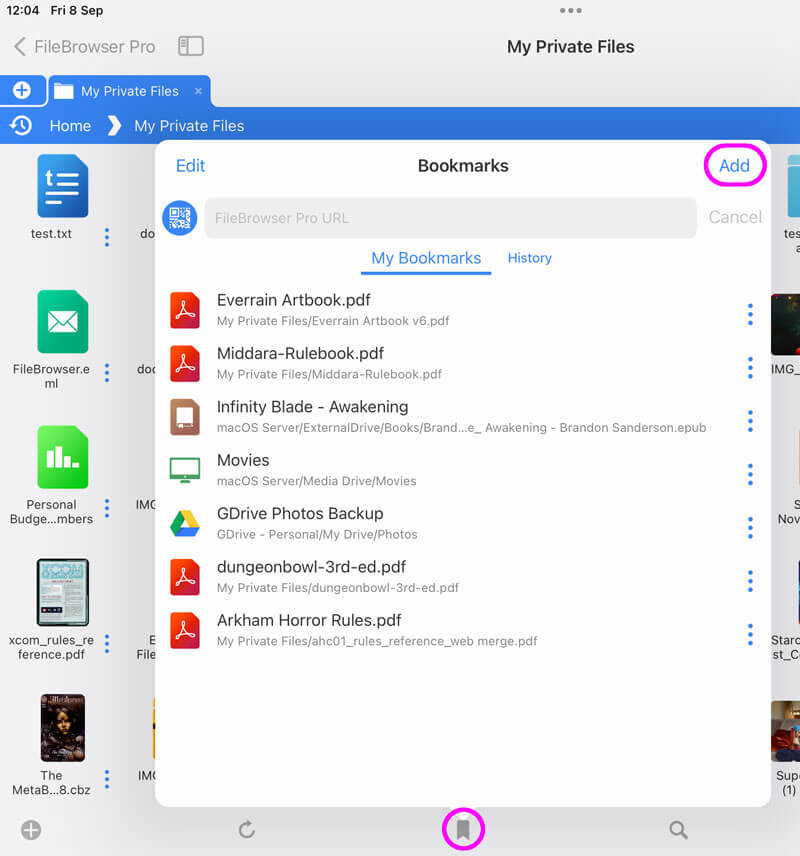Add a new tab with plus button
This screenshot has height=856, width=800.
pyautogui.click(x=22, y=90)
